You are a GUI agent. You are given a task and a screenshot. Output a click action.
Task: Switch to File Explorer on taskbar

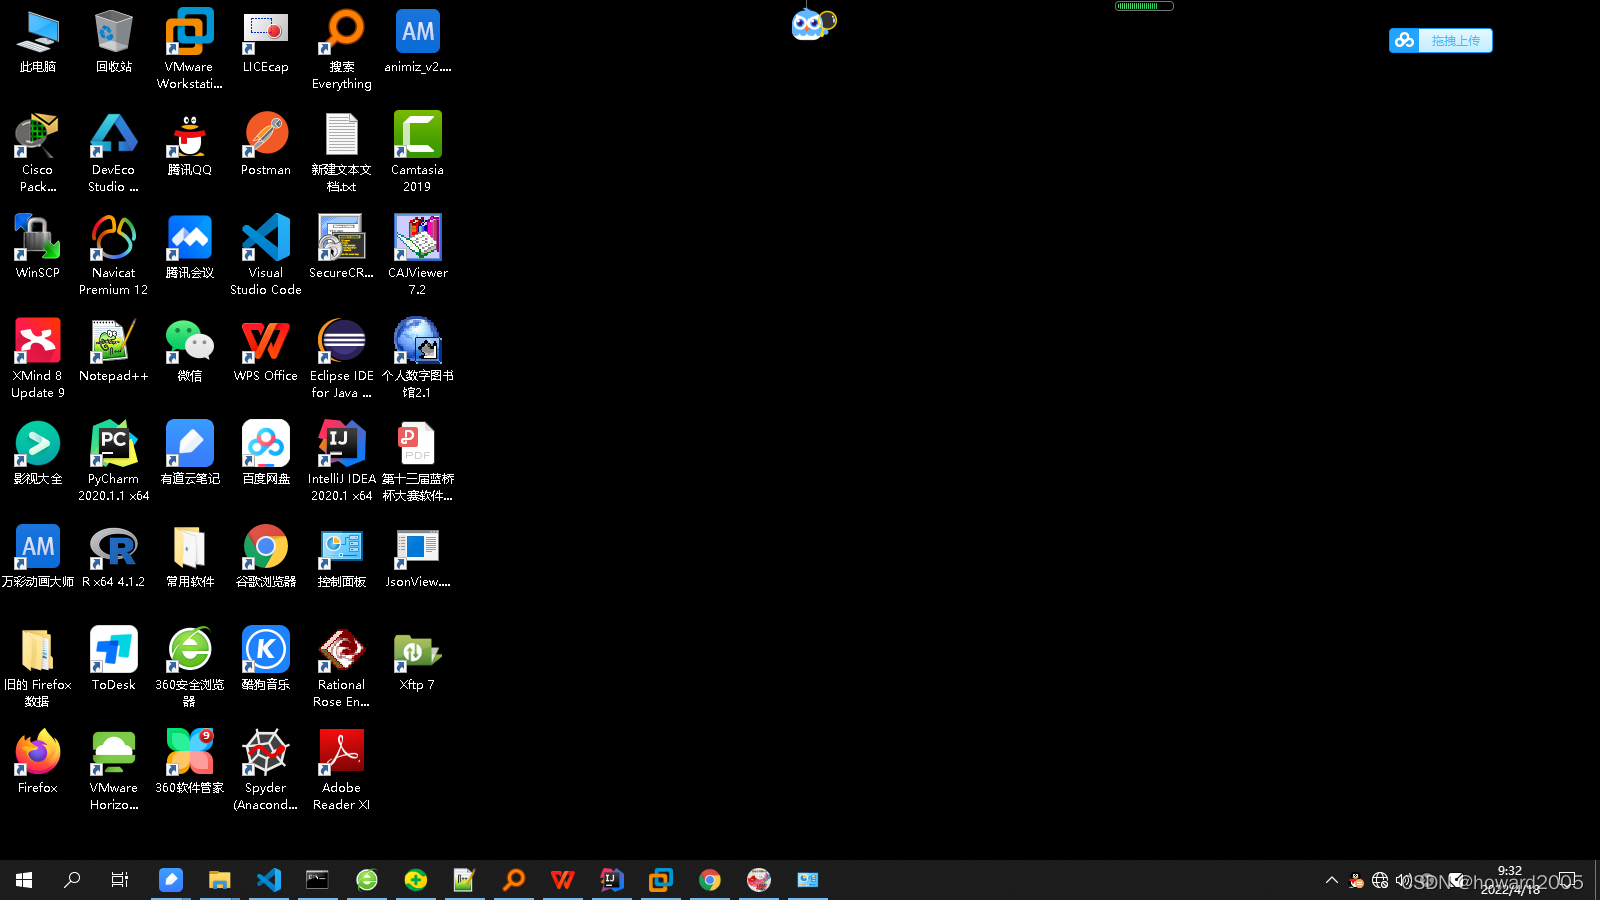(220, 880)
